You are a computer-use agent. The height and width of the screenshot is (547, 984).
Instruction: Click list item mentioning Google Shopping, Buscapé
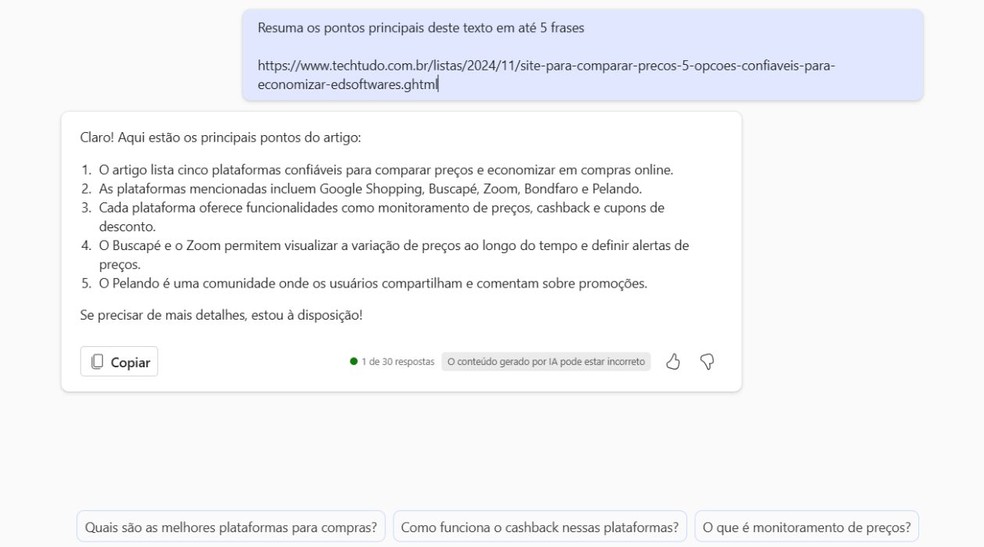(370, 189)
